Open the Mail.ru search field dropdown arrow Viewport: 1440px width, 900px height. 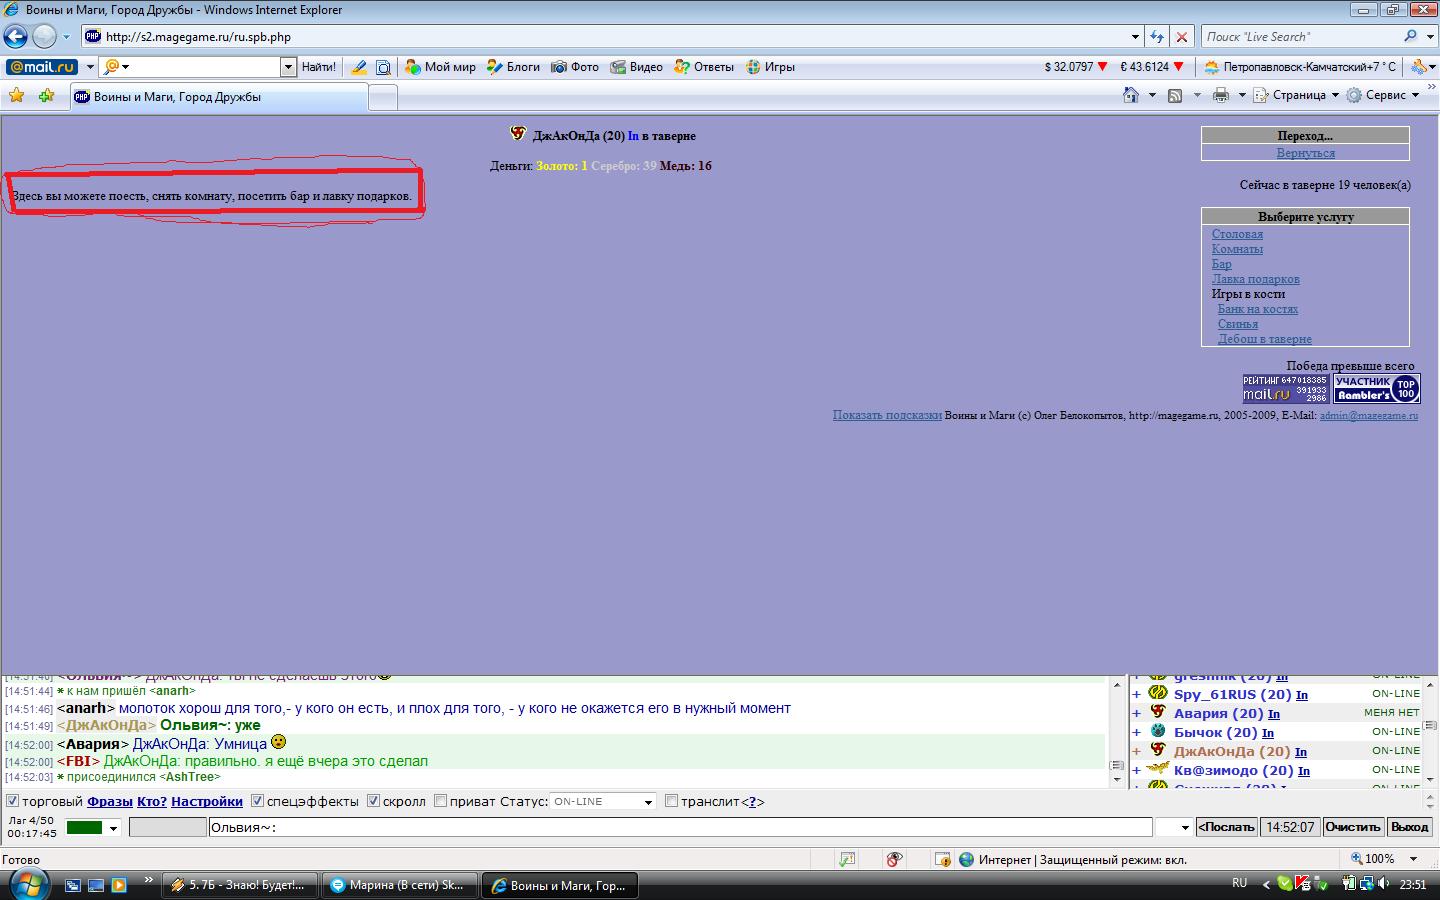coord(289,67)
